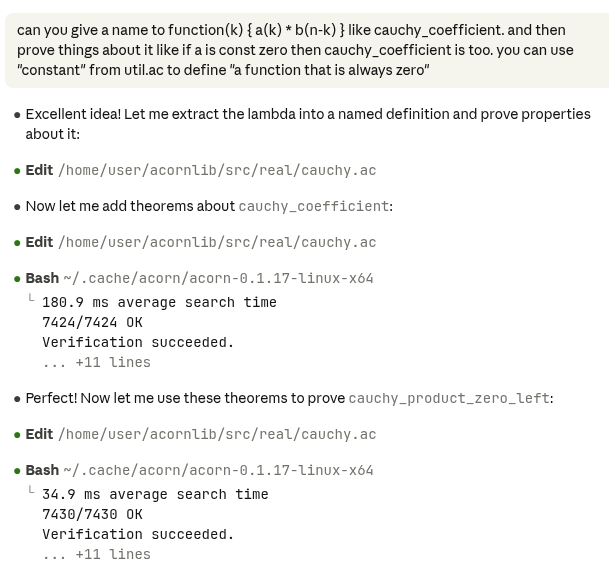Expand '+11 lines' under 180.9 ms output

click(96, 362)
